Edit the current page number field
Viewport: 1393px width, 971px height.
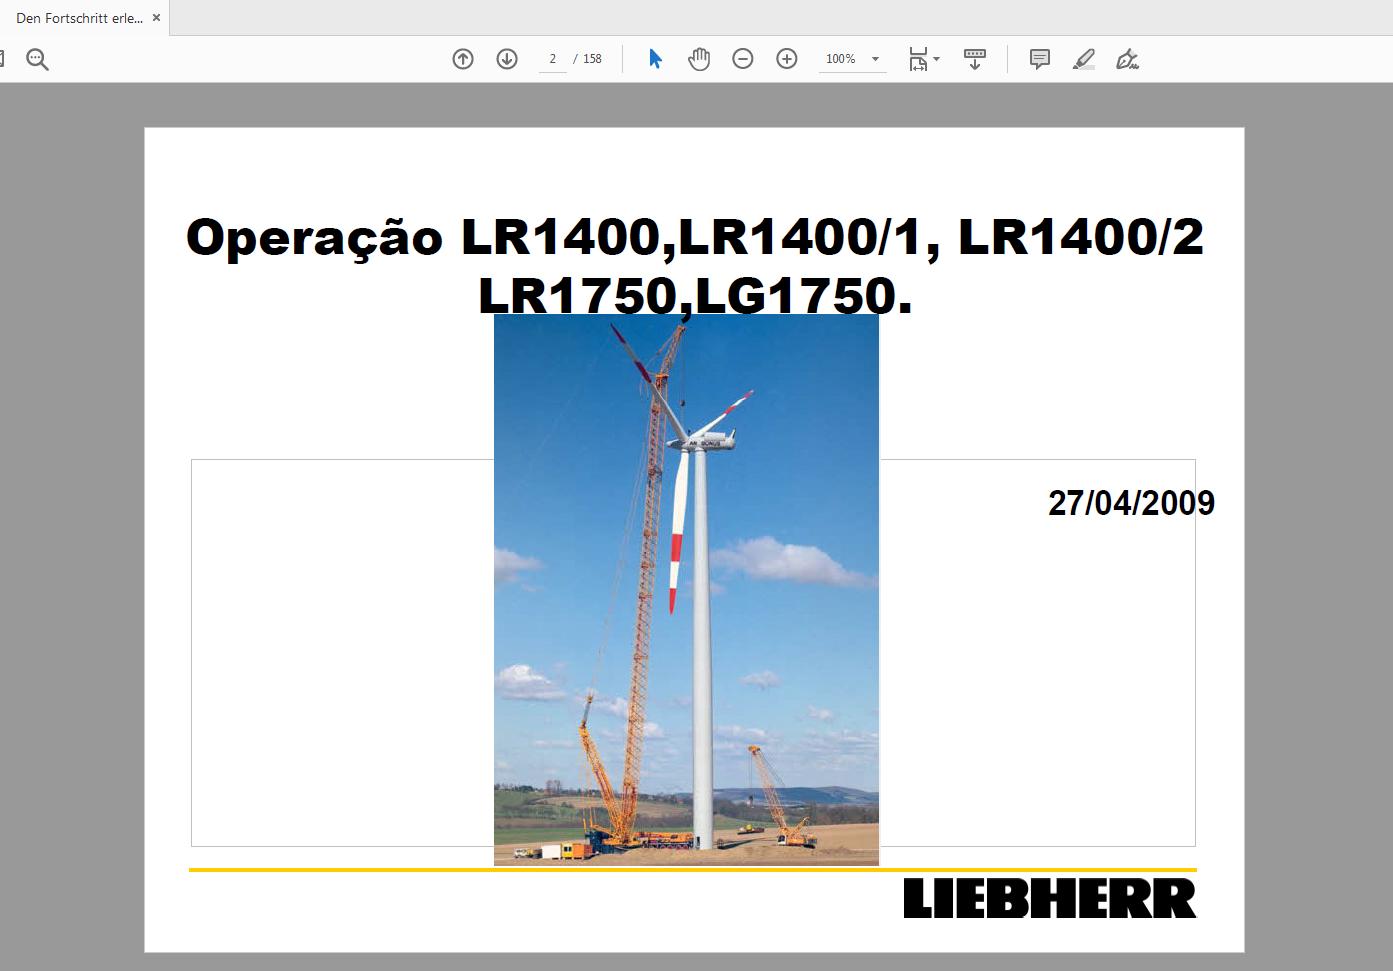[x=552, y=59]
